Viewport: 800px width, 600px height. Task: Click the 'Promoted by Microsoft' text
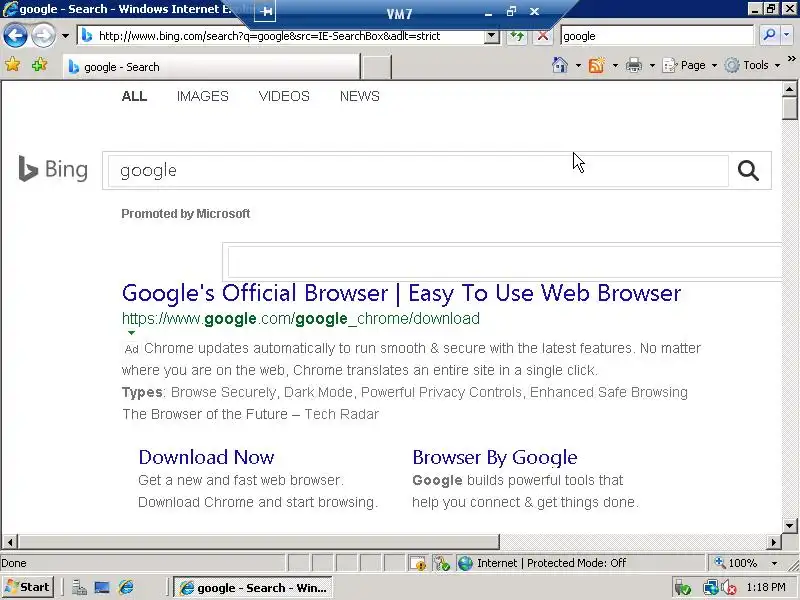[x=186, y=214]
